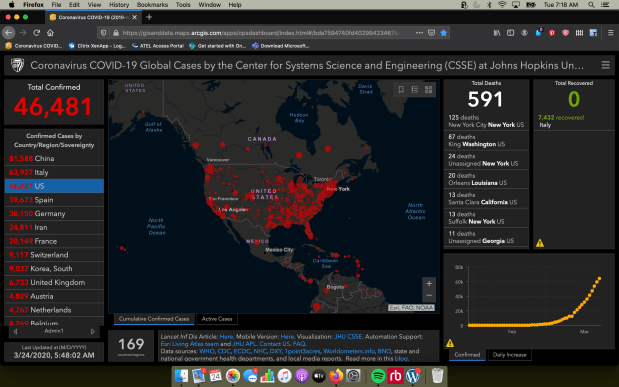619x387 pixels.
Task: Click the blue bookmark star in address bar
Action: (443, 33)
